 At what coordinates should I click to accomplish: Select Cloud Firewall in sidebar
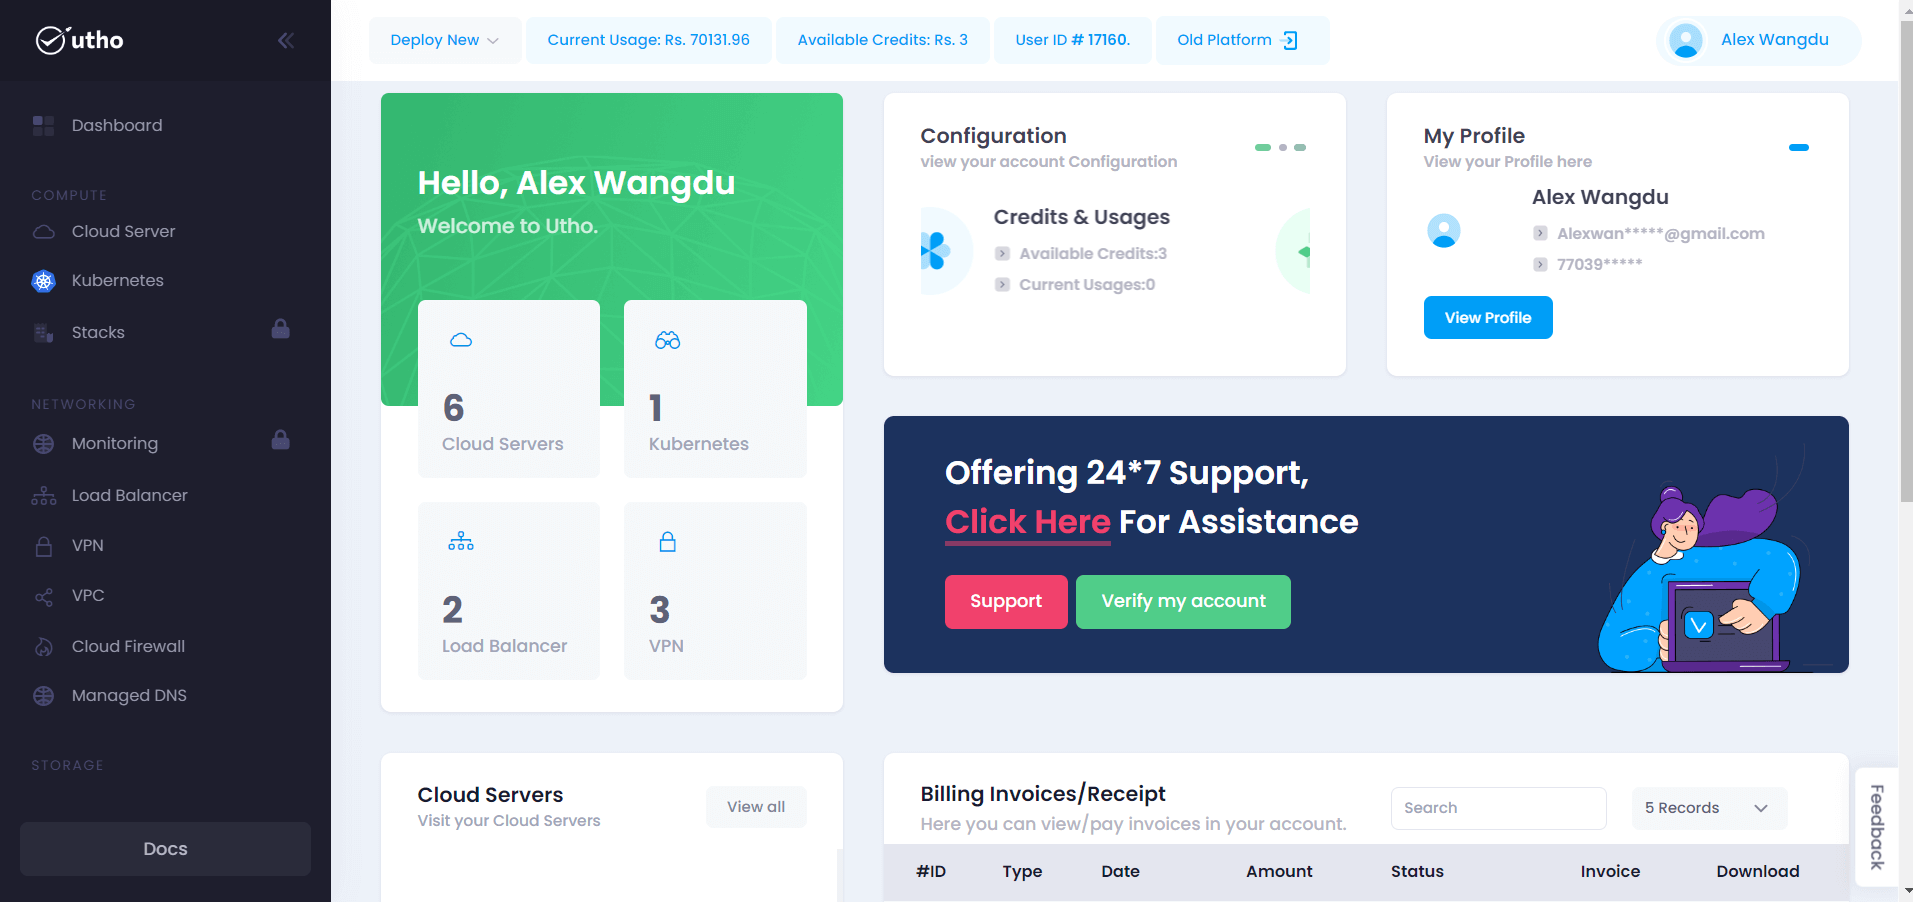128,647
